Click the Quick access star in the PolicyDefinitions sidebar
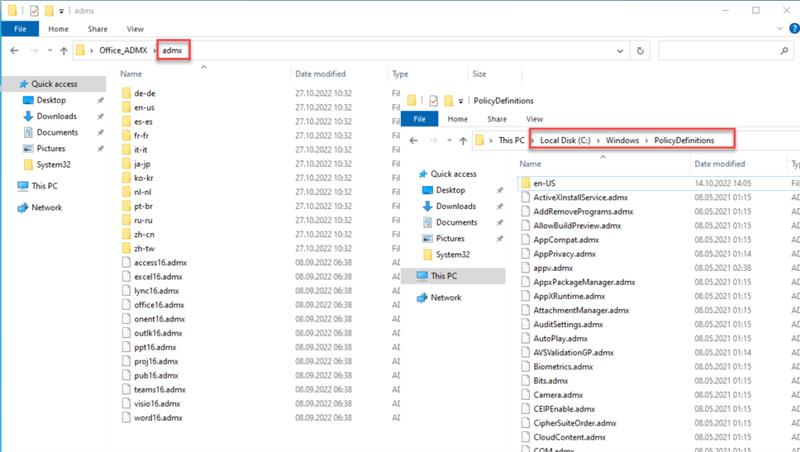Viewport: 800px width, 452px height. point(422,174)
